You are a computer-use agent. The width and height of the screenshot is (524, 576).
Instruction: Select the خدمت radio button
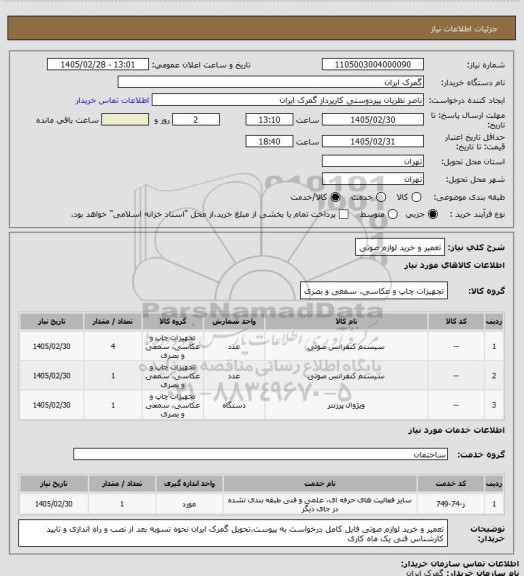click(x=381, y=197)
